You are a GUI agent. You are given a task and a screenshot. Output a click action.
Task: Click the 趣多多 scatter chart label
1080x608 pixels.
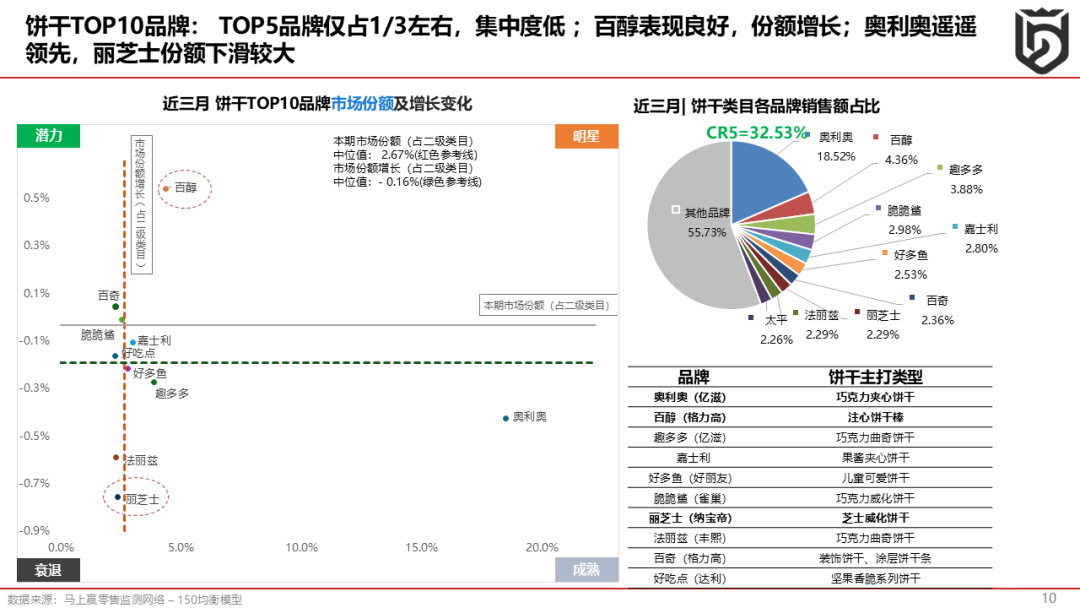pos(172,393)
